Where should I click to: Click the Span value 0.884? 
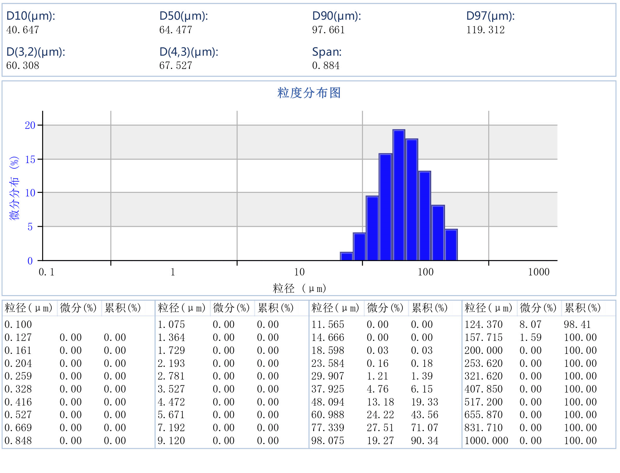[325, 65]
